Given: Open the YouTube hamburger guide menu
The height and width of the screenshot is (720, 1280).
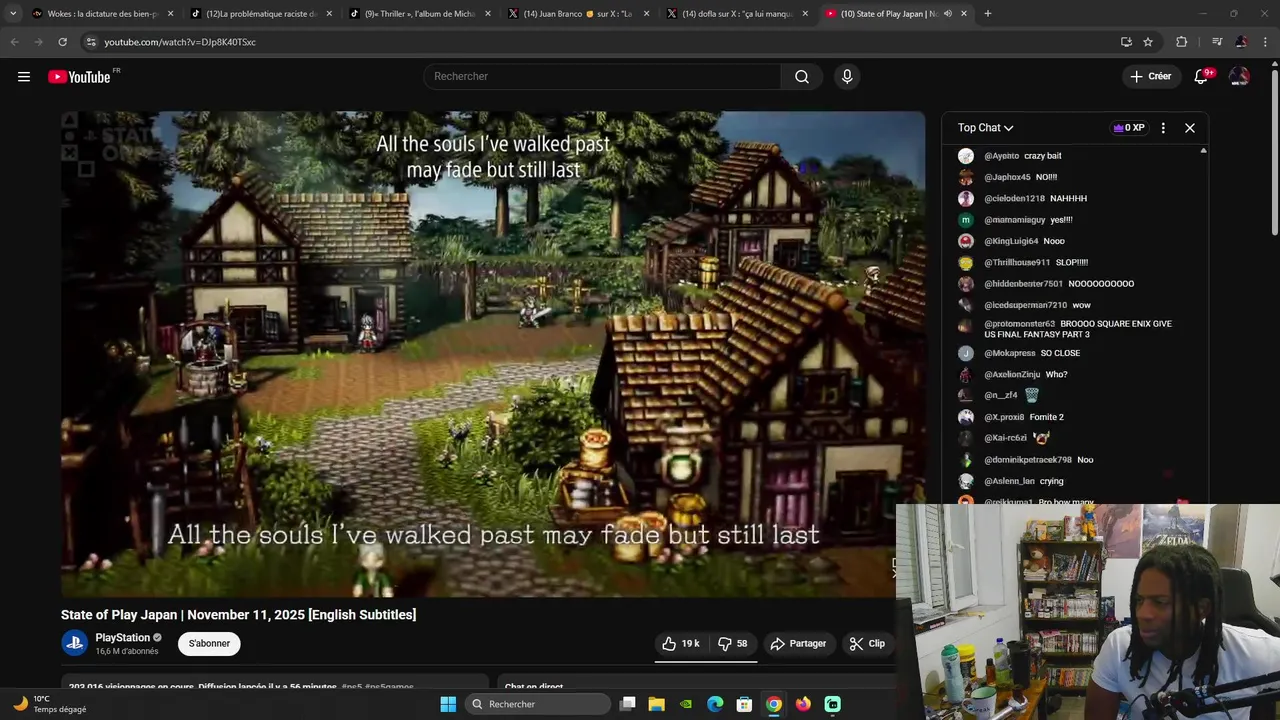Looking at the screenshot, I should pyautogui.click(x=24, y=77).
